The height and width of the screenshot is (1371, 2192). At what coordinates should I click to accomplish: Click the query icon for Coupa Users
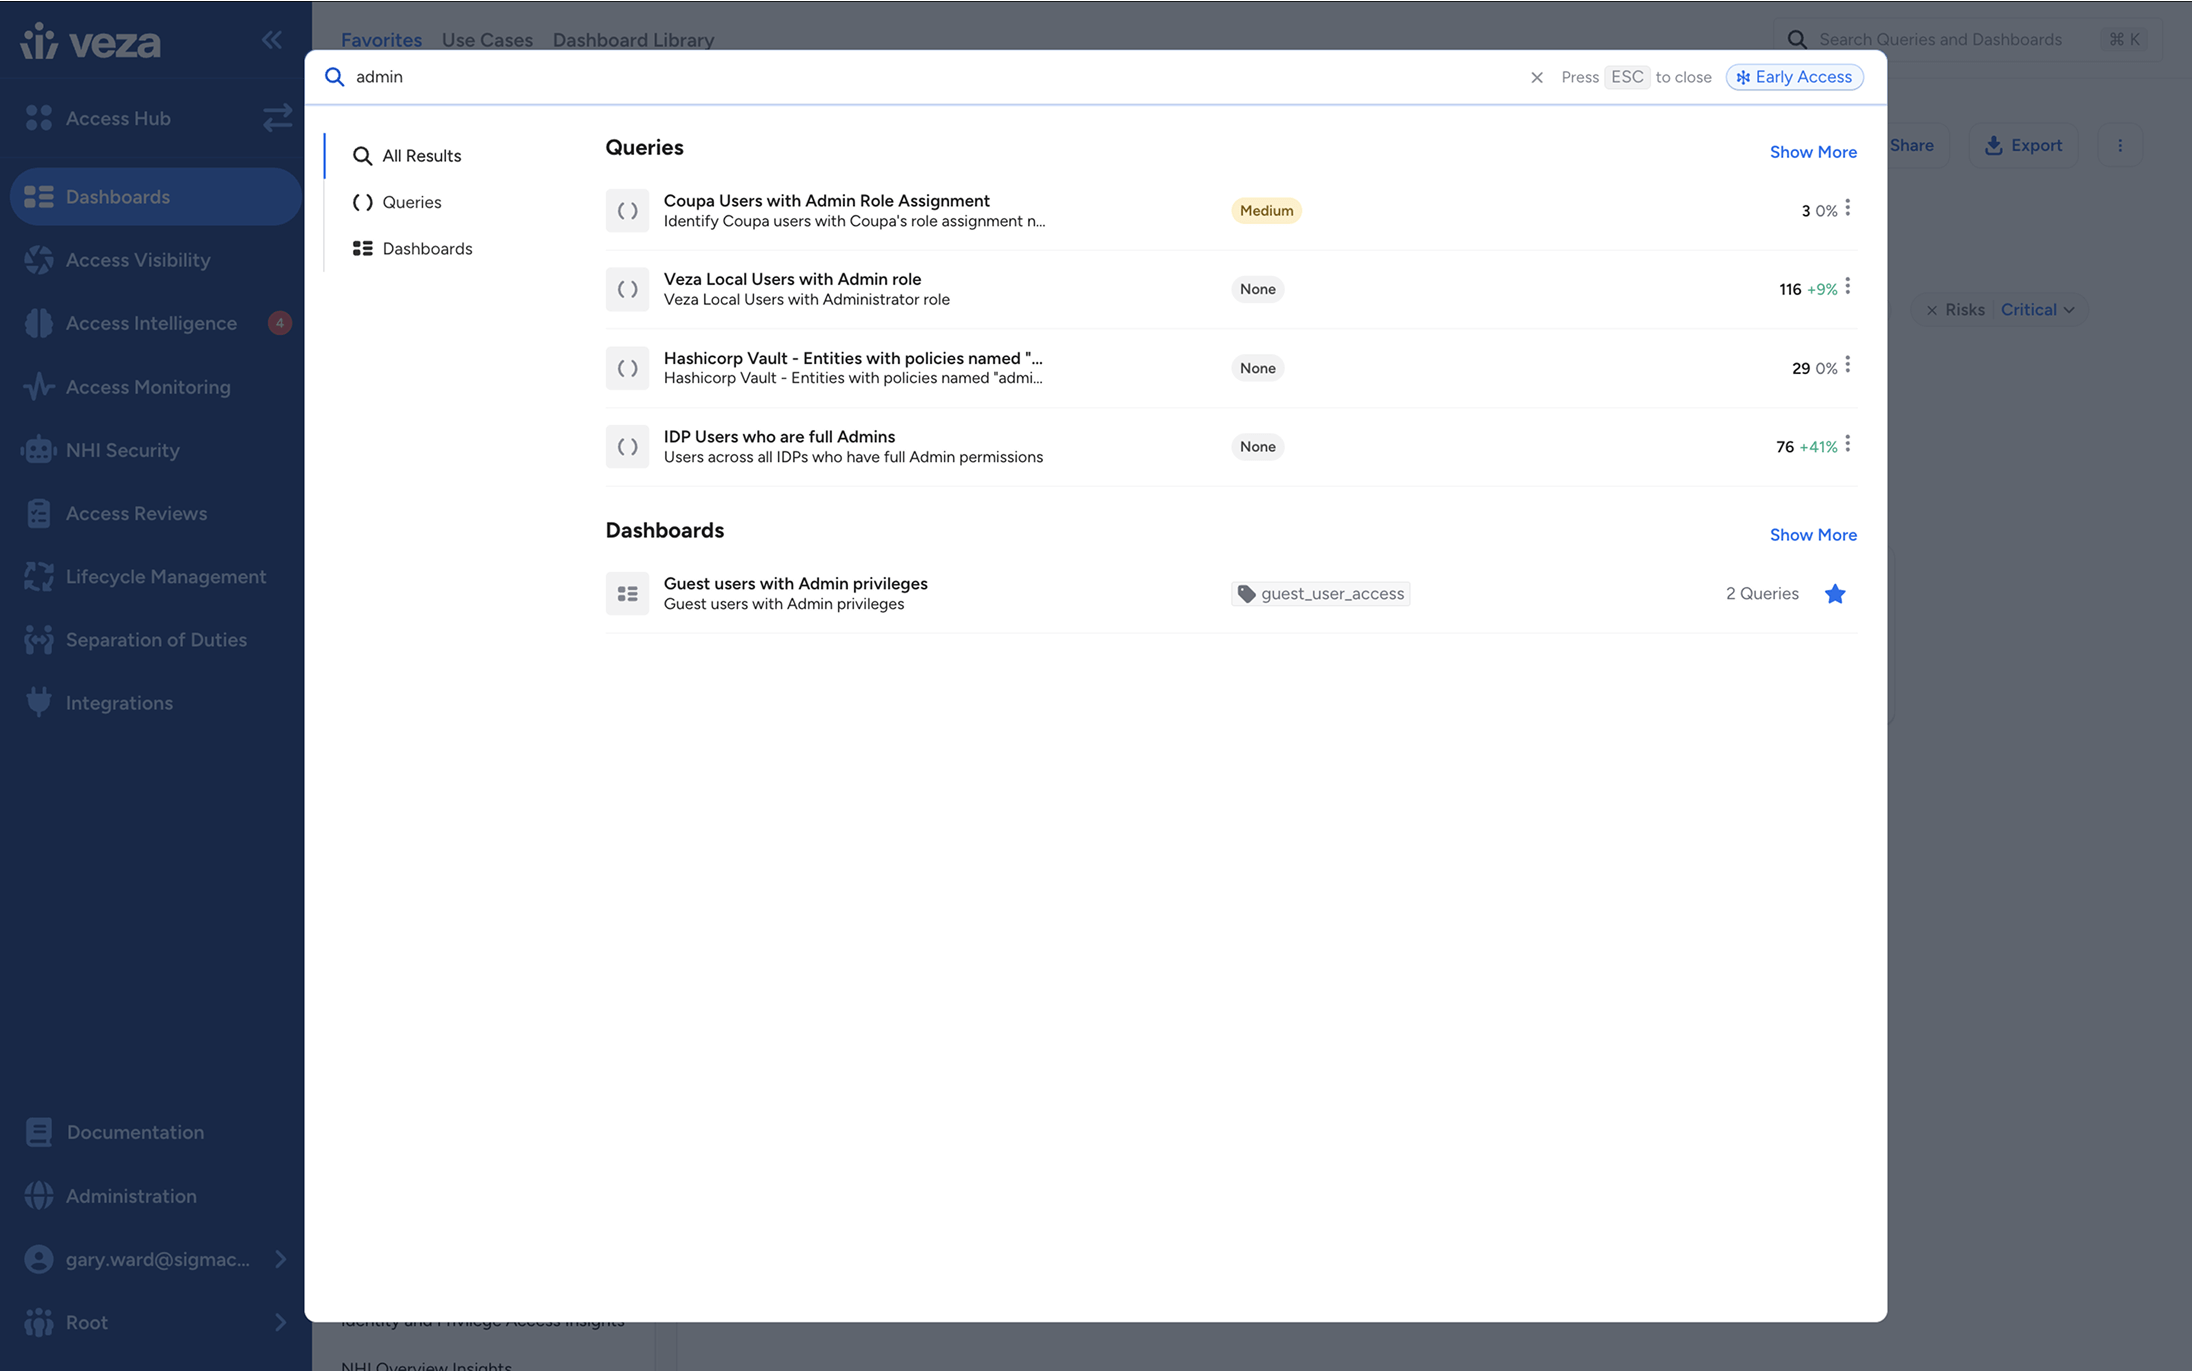627,211
